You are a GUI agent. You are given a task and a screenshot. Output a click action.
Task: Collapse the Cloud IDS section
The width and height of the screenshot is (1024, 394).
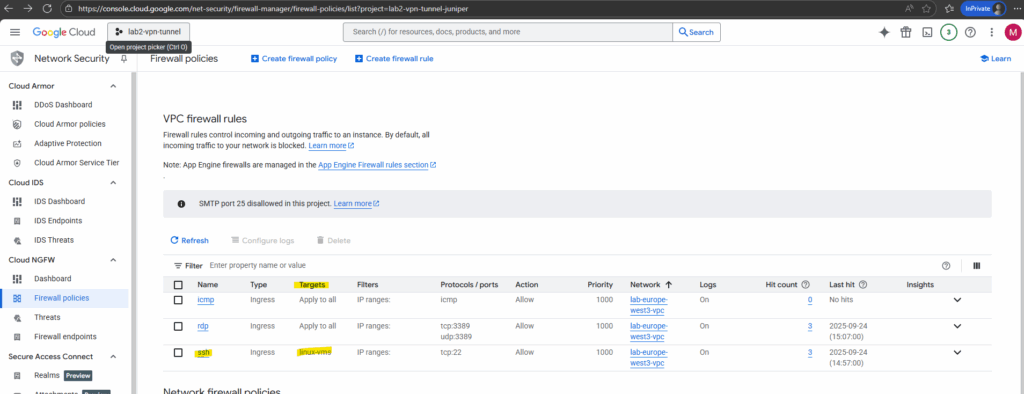(113, 182)
